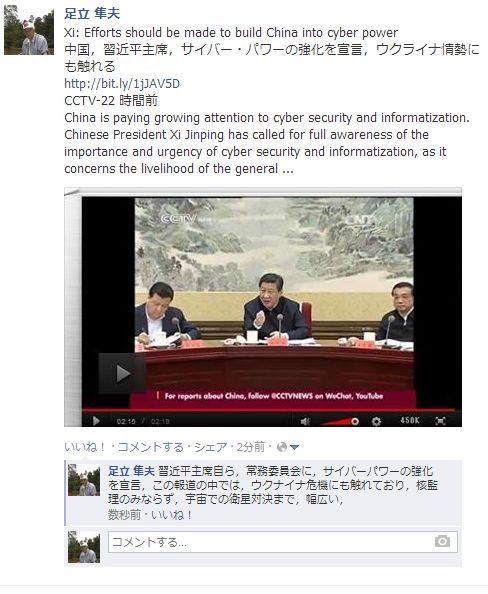Open the poster's large profile thumbnail
This screenshot has height=594, width=488.
(x=29, y=30)
